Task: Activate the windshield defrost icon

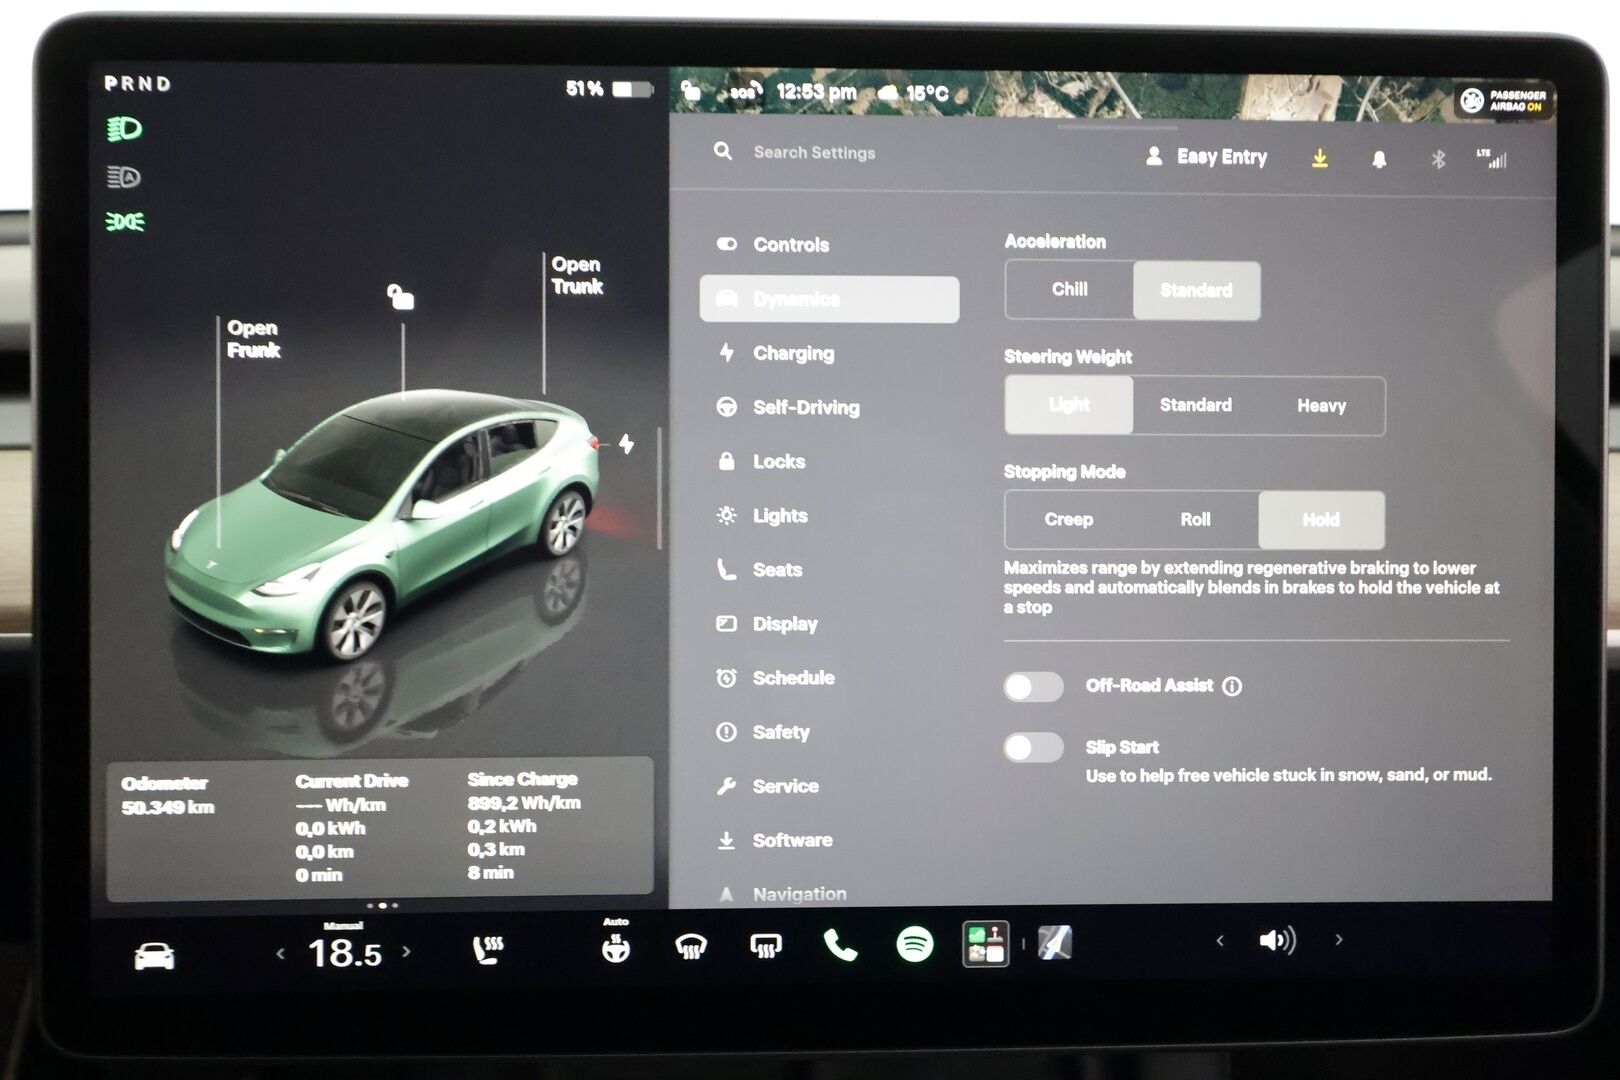Action: pyautogui.click(x=690, y=946)
